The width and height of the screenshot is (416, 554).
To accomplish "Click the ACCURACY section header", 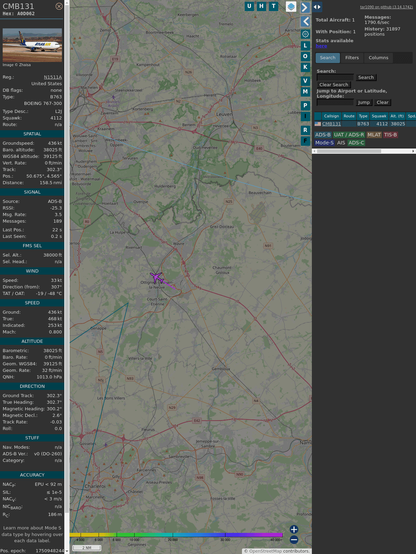I will coord(32,475).
